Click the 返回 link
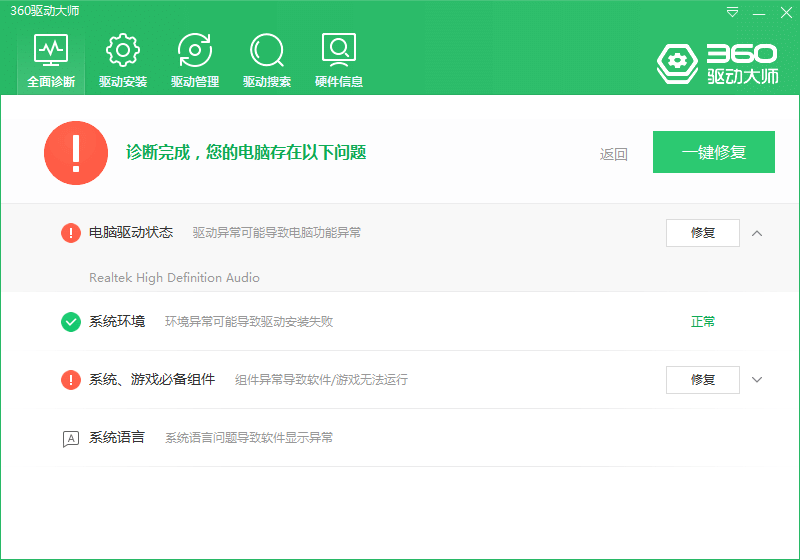The image size is (800, 560). (x=613, y=154)
